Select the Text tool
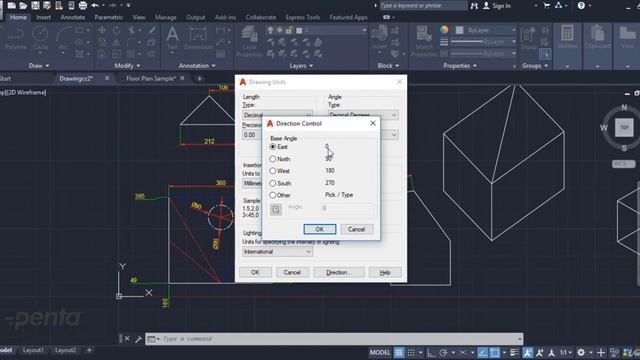 [x=172, y=38]
